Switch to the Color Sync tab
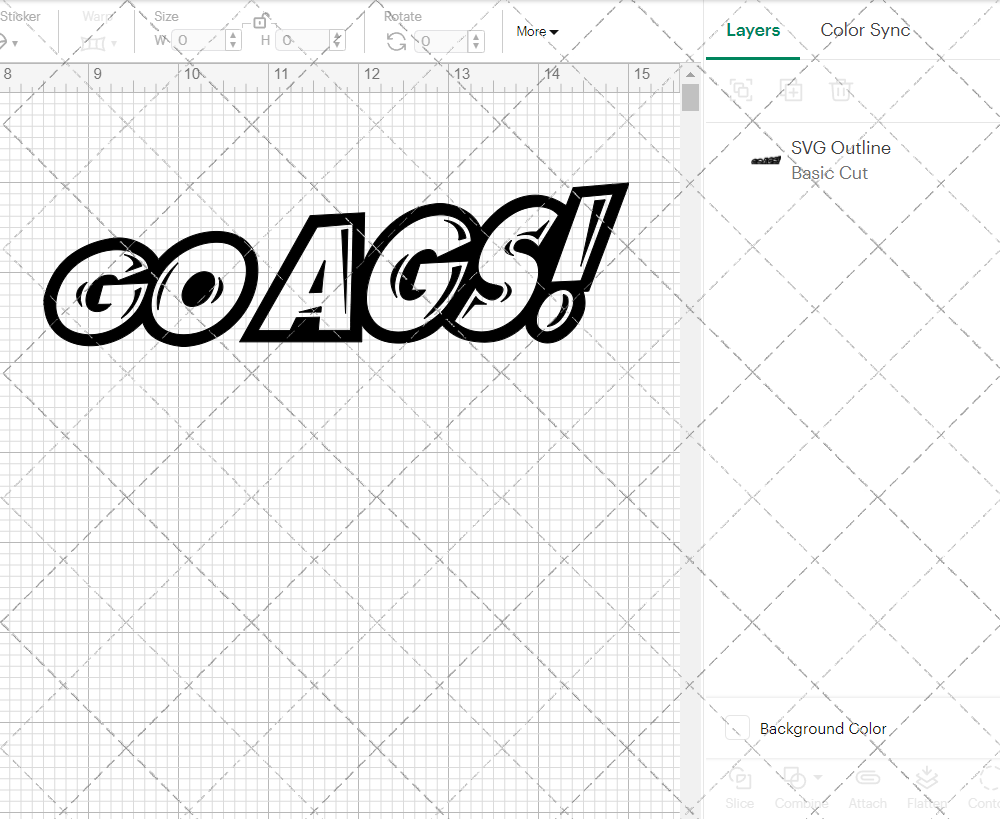1000x819 pixels. pyautogui.click(x=864, y=30)
